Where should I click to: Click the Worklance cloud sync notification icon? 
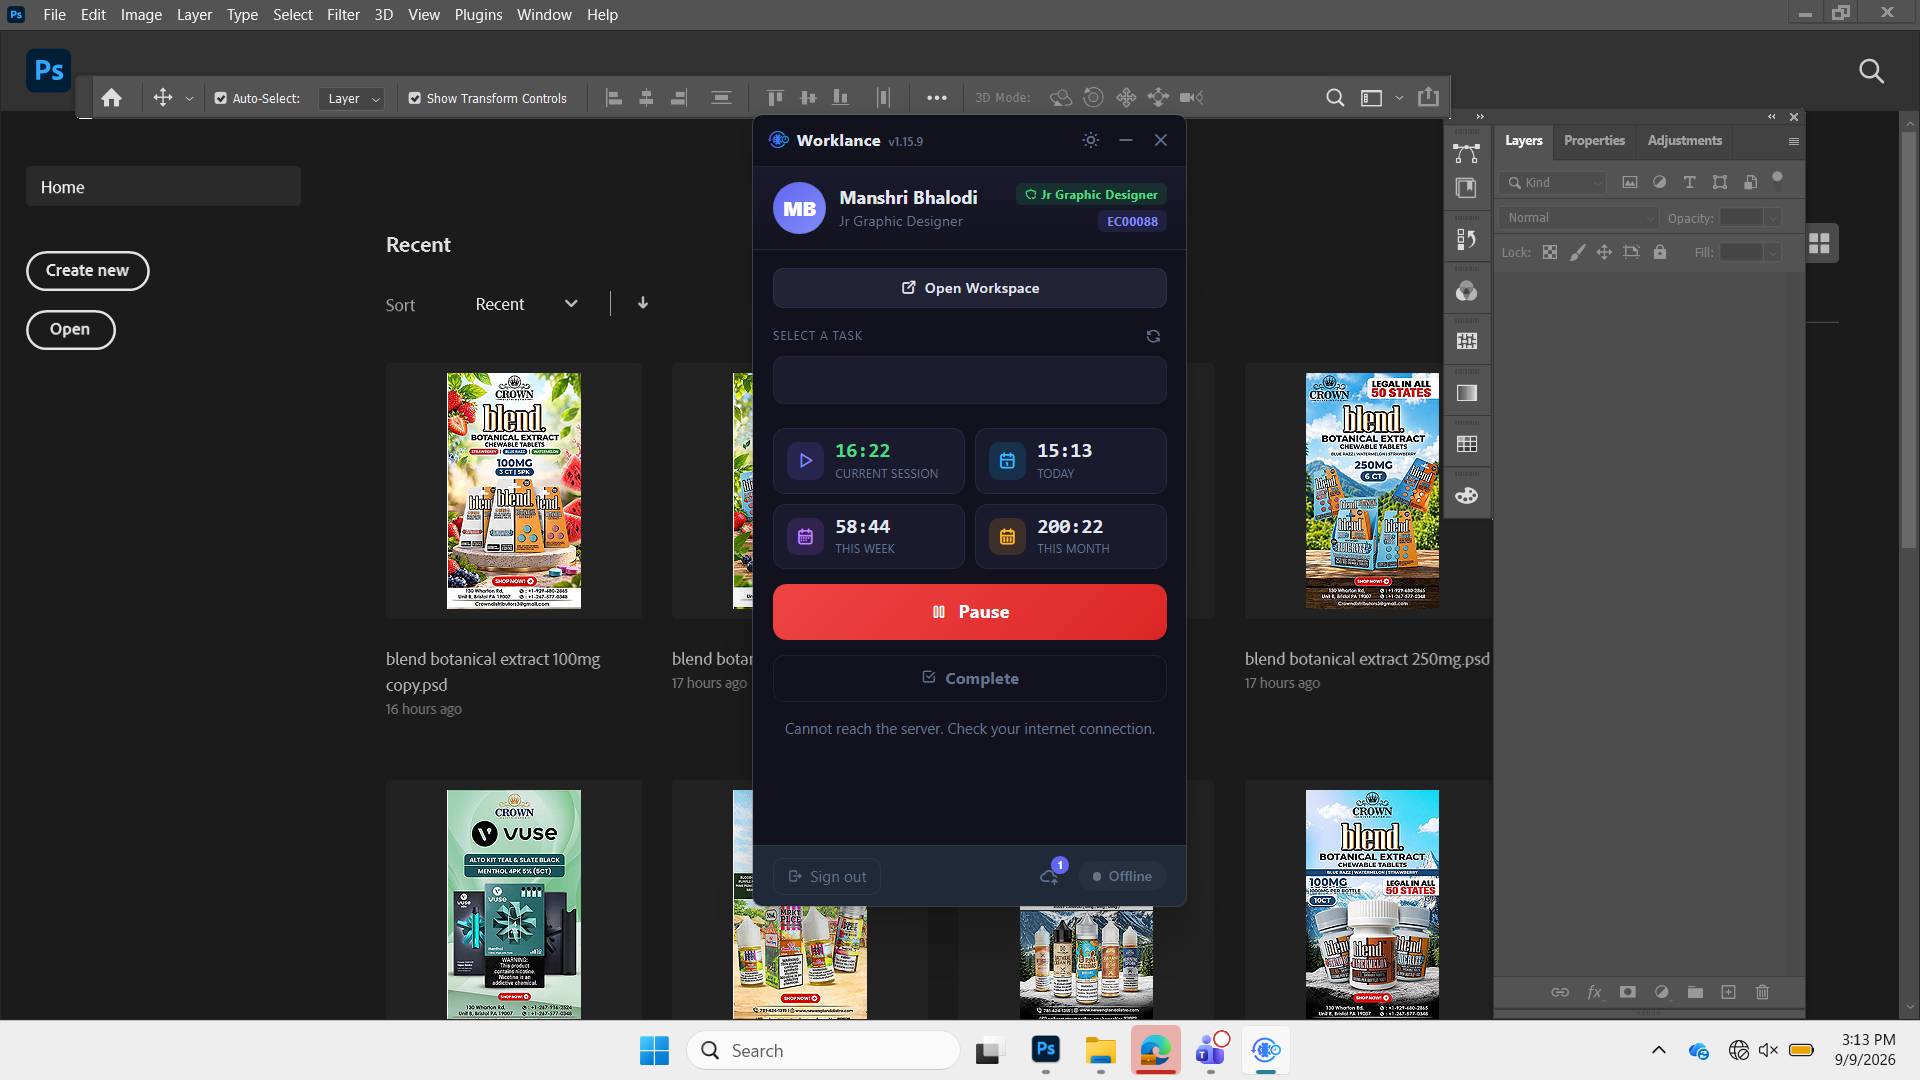(x=1049, y=877)
